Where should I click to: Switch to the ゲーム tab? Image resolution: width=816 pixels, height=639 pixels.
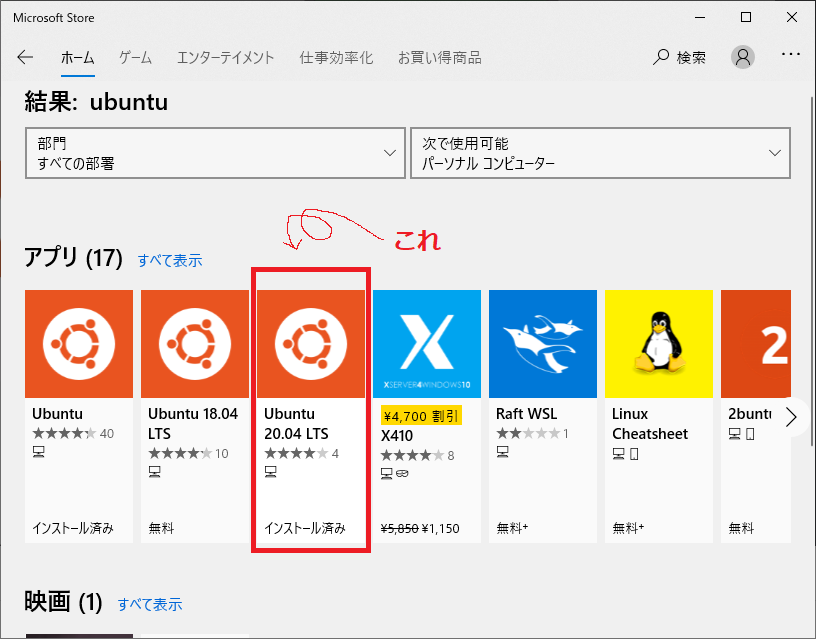135,57
